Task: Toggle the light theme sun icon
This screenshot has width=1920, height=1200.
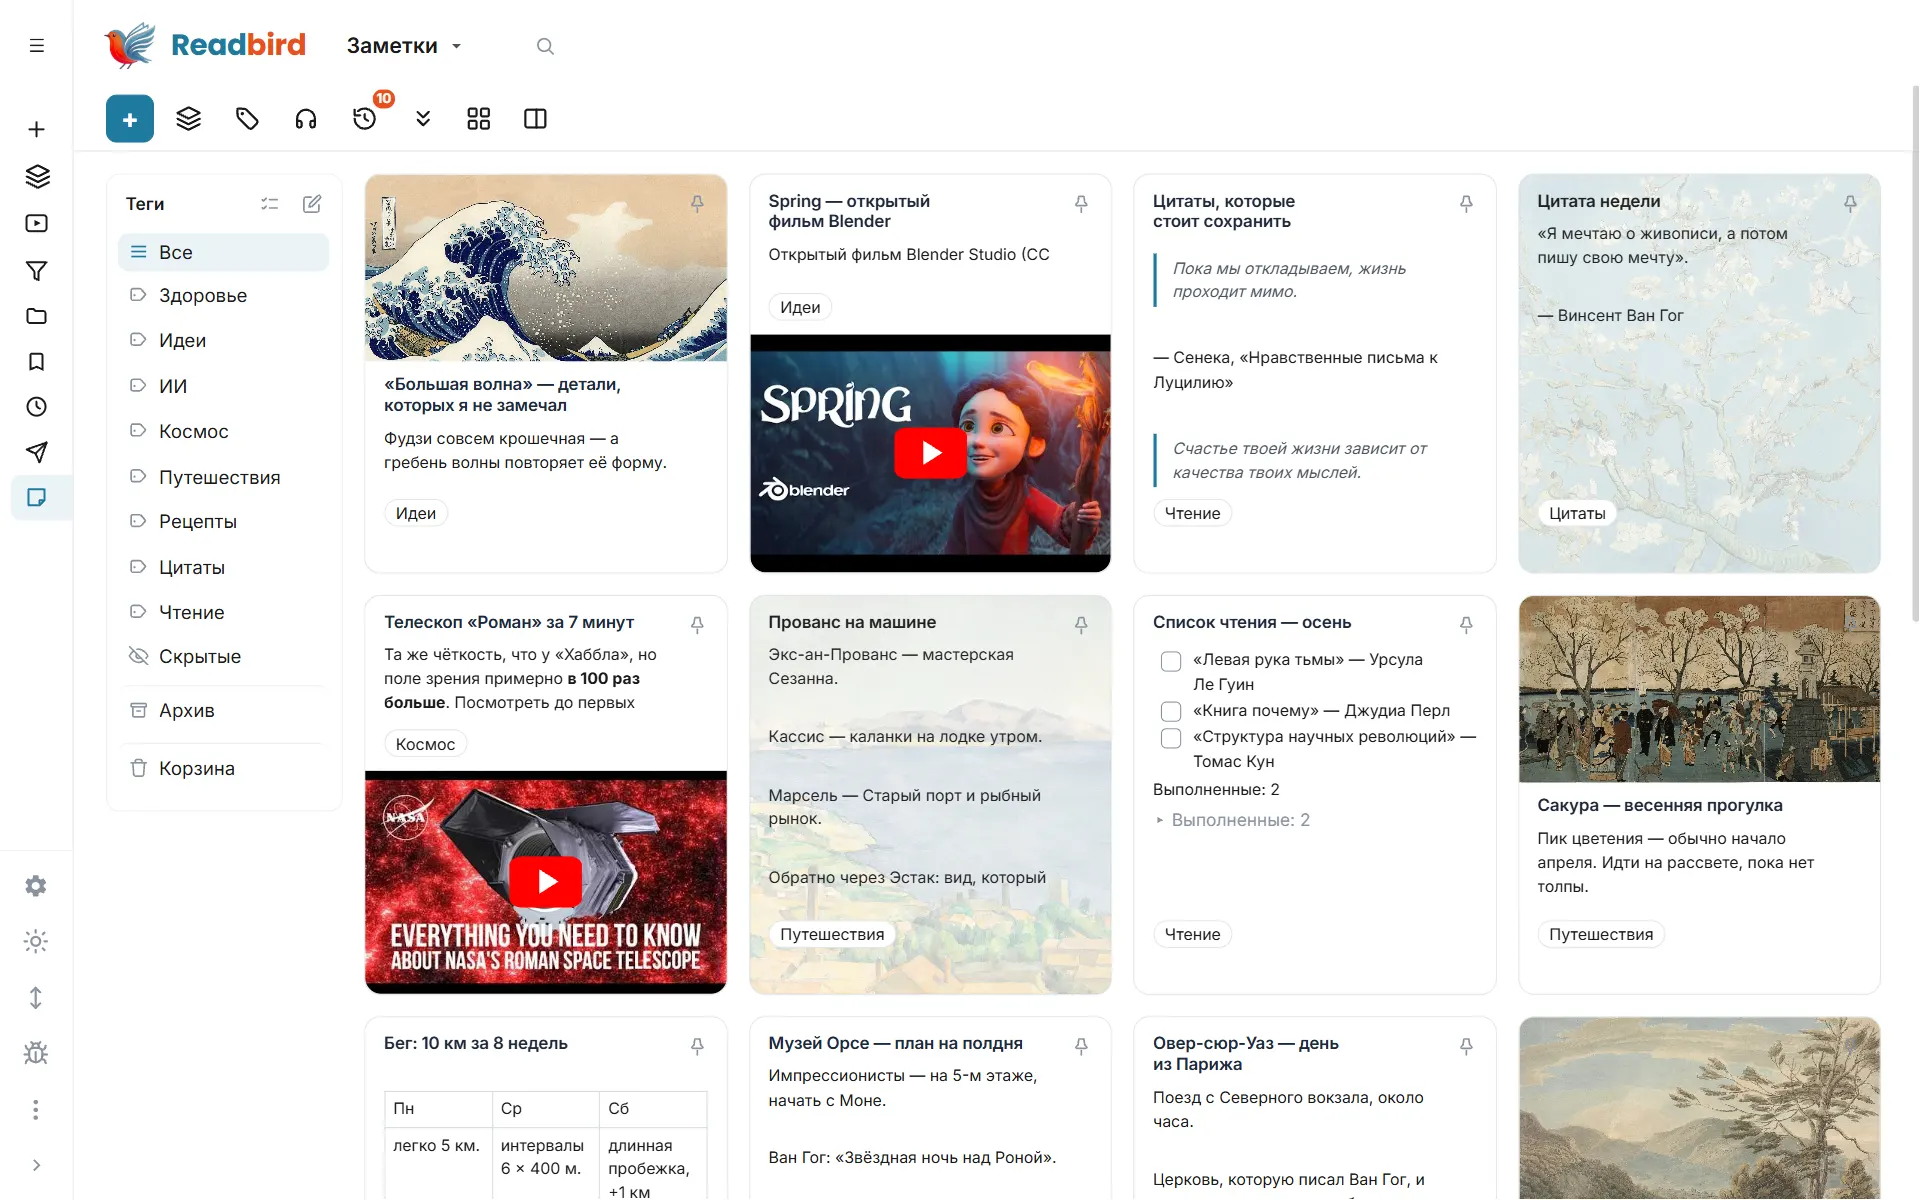Action: (x=36, y=941)
